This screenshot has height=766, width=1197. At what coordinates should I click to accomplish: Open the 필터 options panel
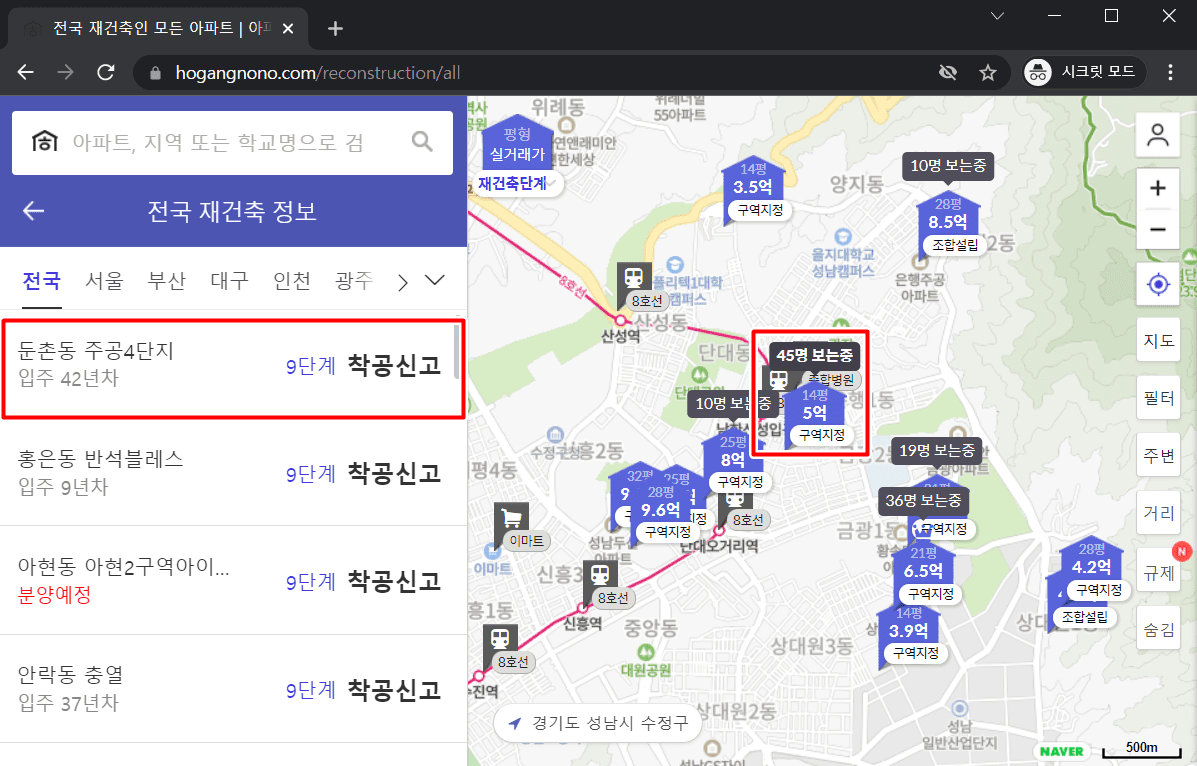tap(1158, 398)
